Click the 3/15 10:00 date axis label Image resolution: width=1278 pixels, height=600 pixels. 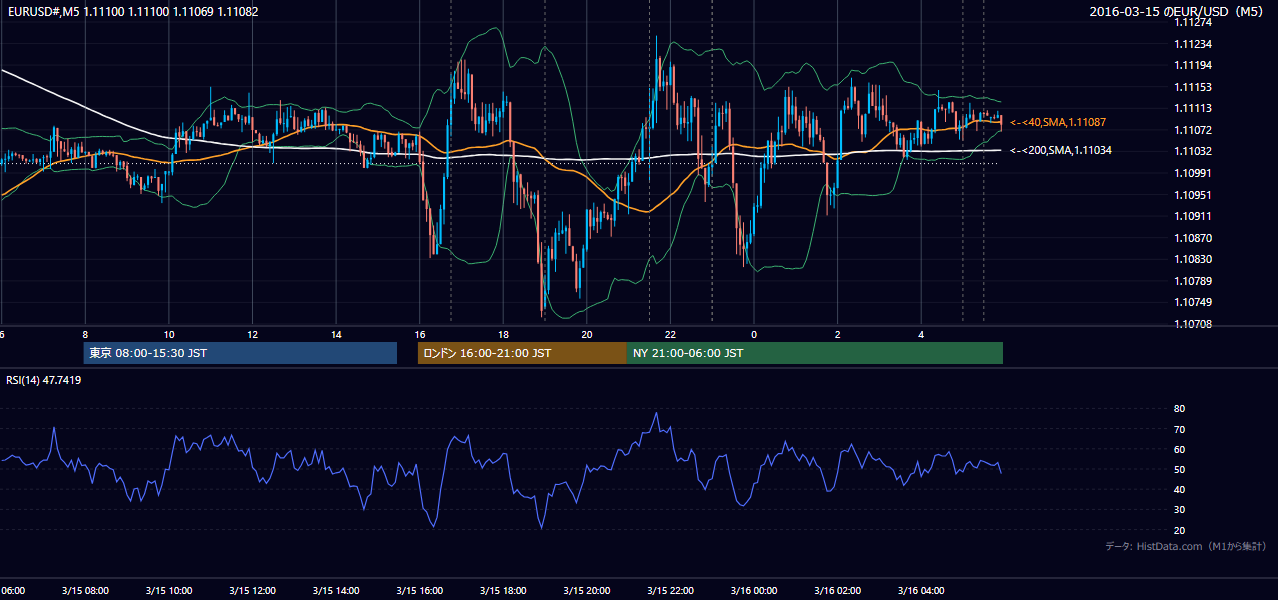tap(168, 590)
